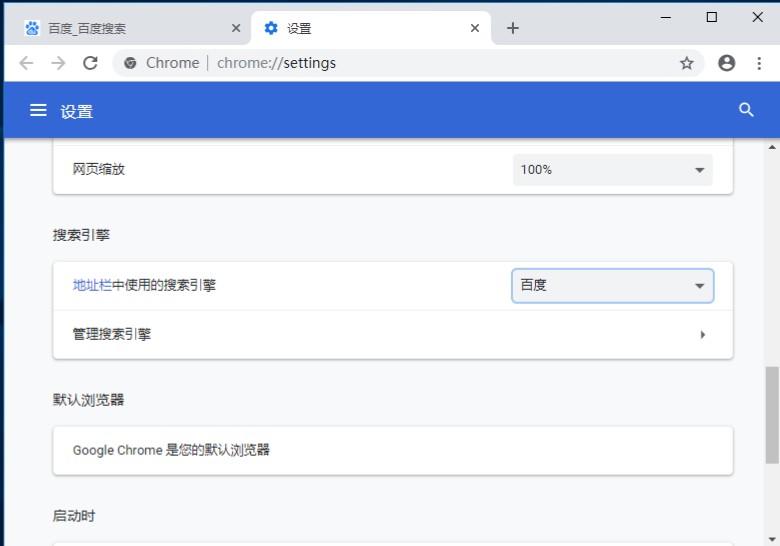Viewport: 780px width, 546px height.
Task: Open the 网页缩放 100% dropdown
Action: [x=612, y=170]
